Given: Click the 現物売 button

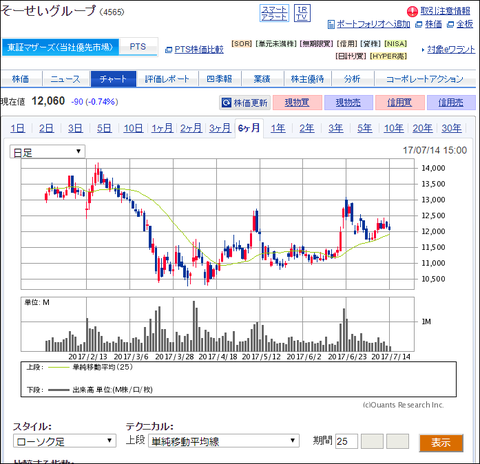Looking at the screenshot, I should coord(348,103).
